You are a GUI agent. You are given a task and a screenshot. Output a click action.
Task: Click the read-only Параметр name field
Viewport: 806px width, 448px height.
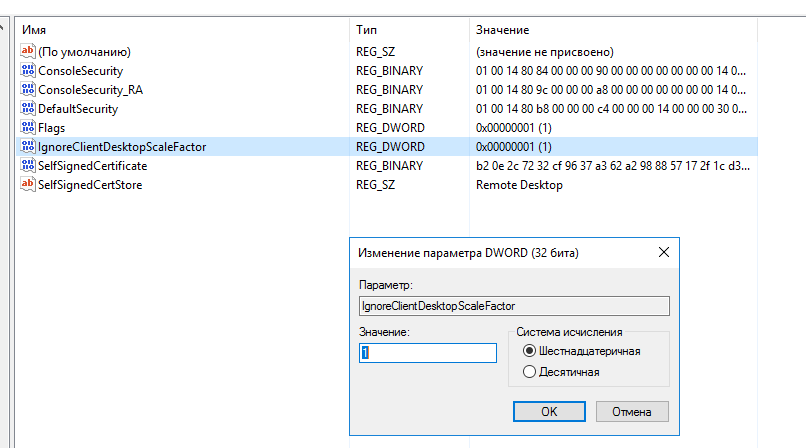pos(514,306)
